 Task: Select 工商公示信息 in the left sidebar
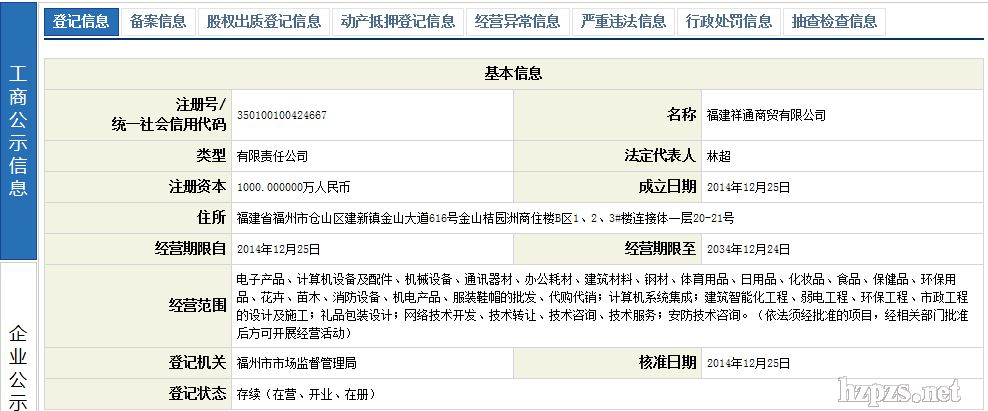pos(18,130)
